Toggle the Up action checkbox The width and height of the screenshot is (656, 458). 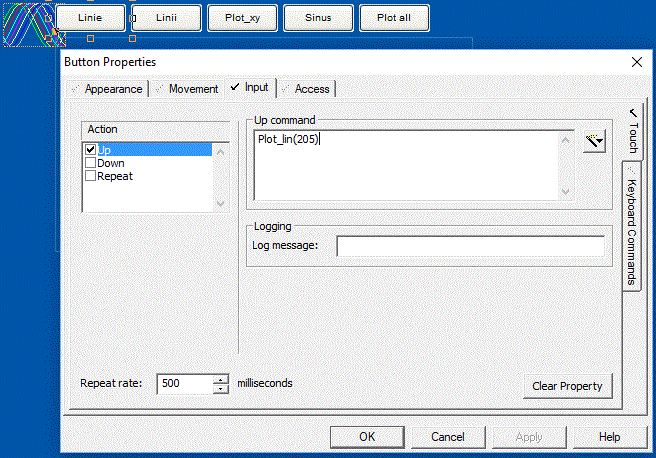[91, 150]
